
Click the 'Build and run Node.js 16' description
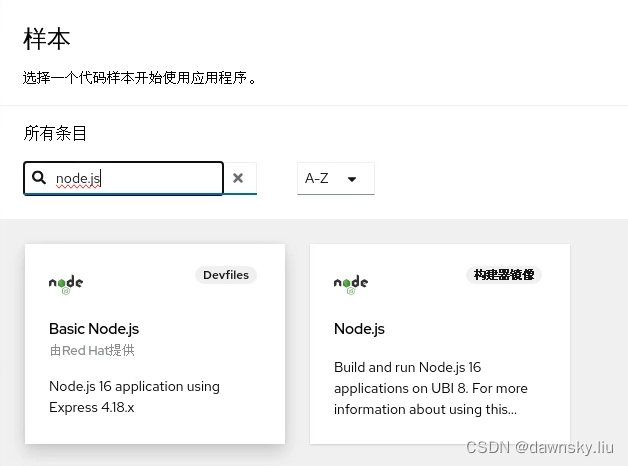(431, 388)
